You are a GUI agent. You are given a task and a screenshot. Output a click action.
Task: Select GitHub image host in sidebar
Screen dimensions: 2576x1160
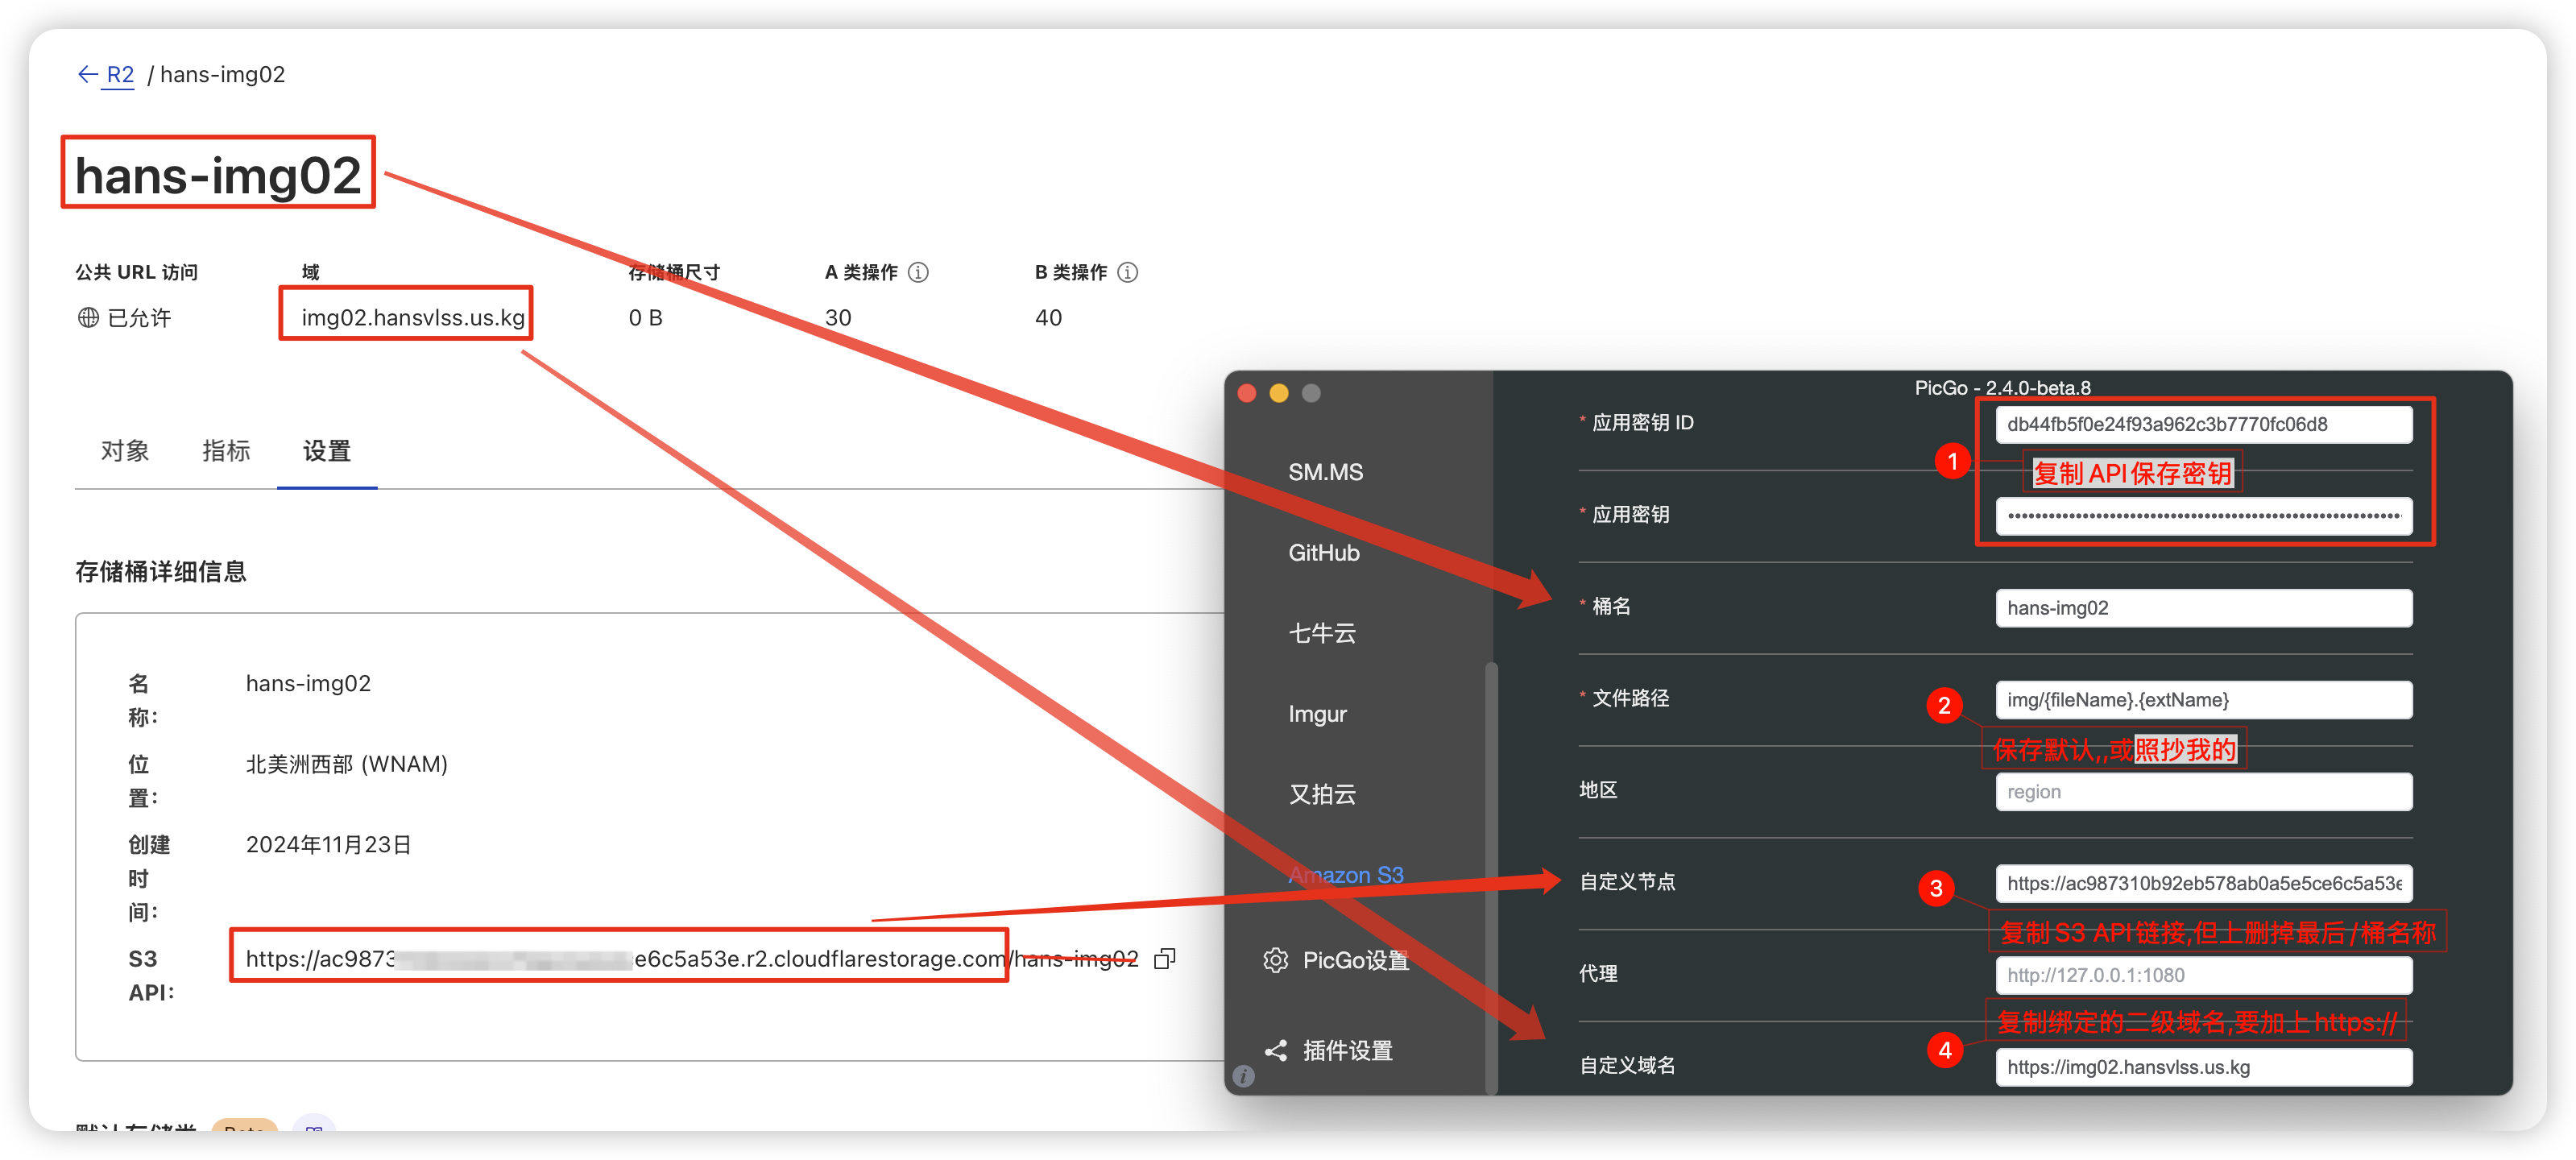click(x=1323, y=552)
